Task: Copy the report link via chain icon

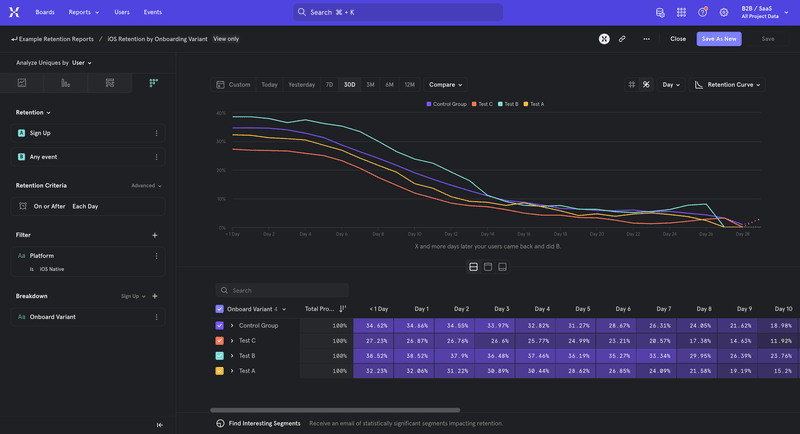Action: coord(622,38)
